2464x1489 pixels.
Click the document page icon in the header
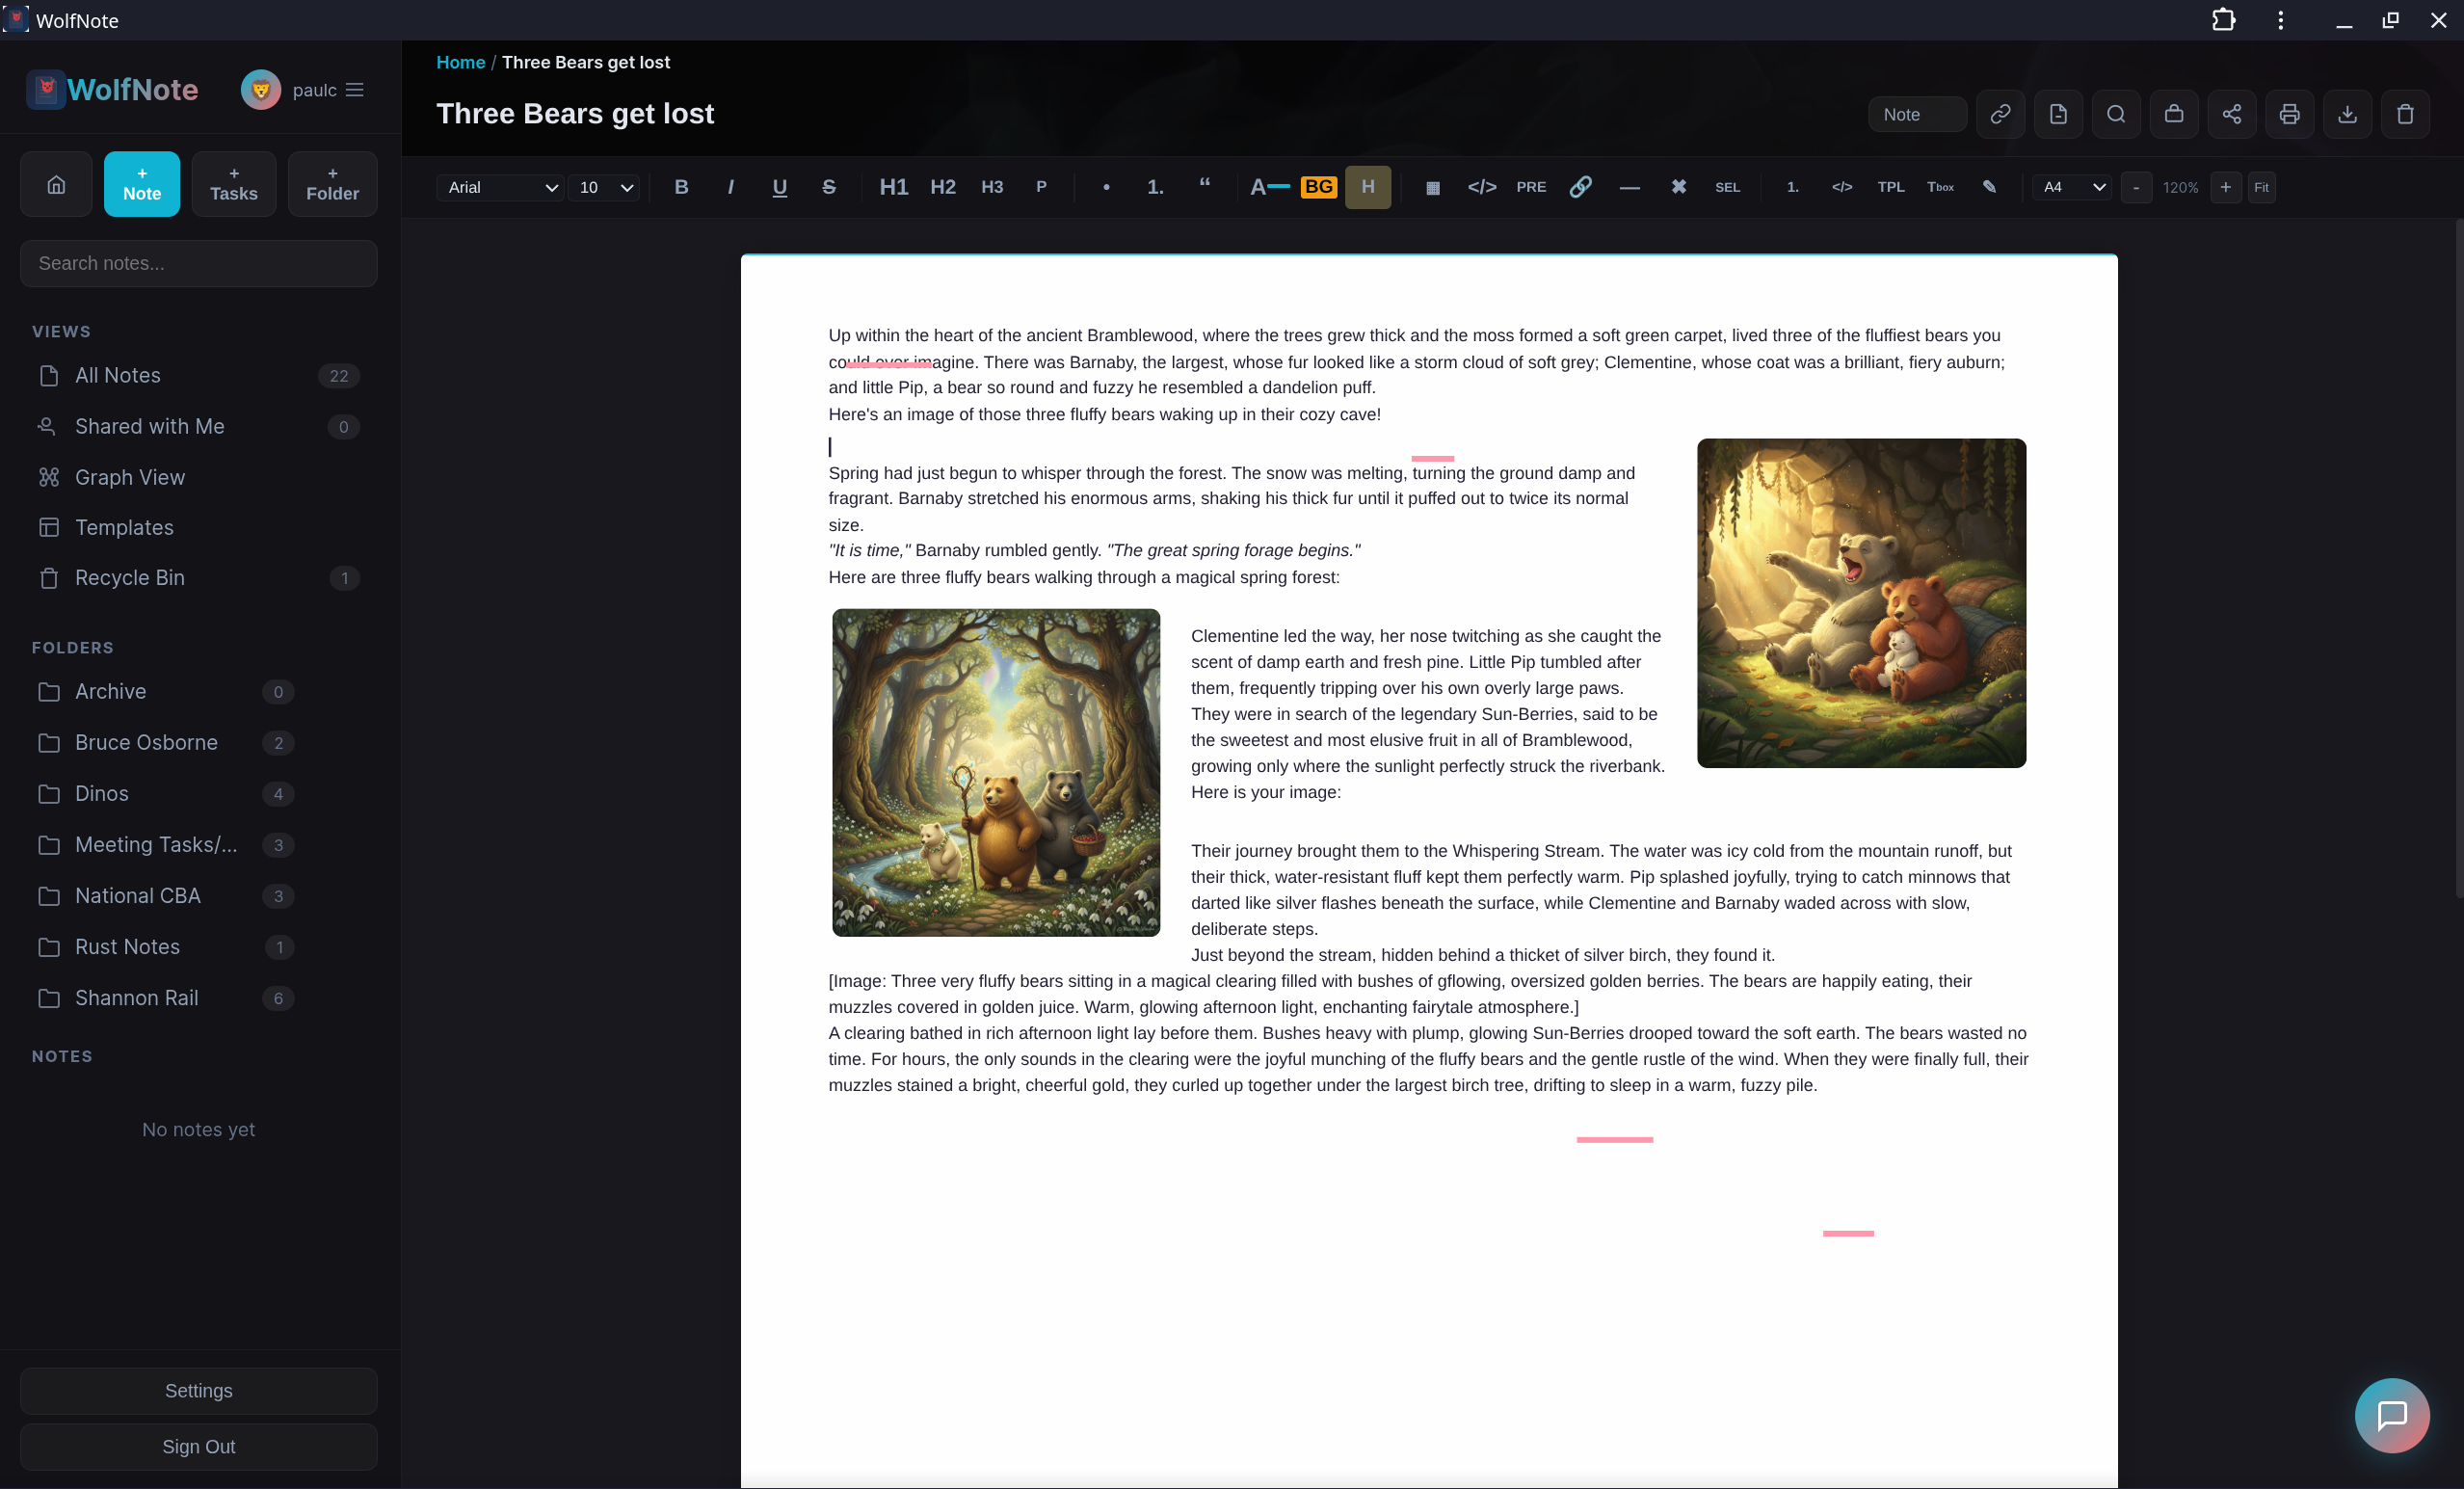coord(2057,114)
